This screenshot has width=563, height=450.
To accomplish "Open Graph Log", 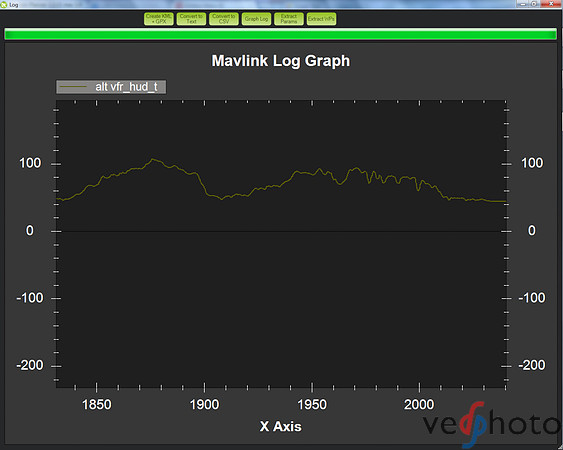I will tap(256, 19).
